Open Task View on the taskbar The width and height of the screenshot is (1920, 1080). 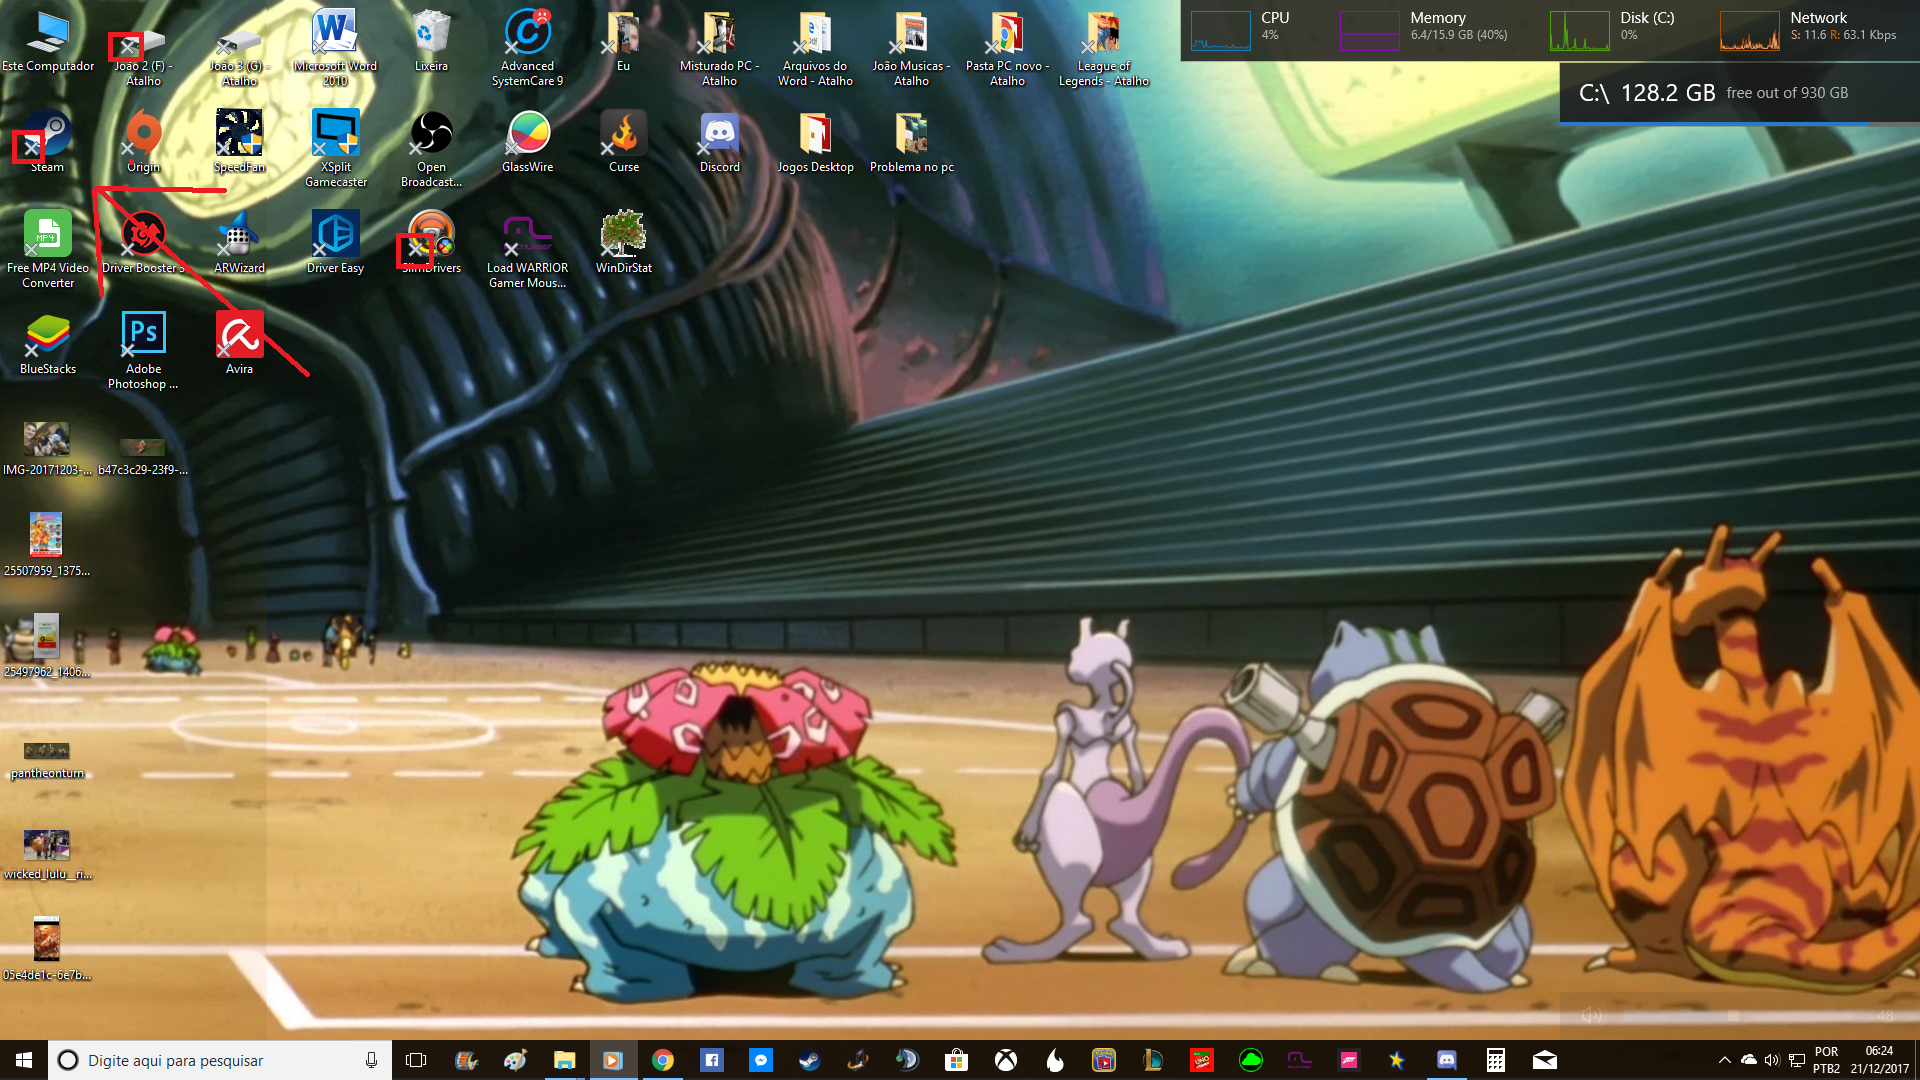416,1060
